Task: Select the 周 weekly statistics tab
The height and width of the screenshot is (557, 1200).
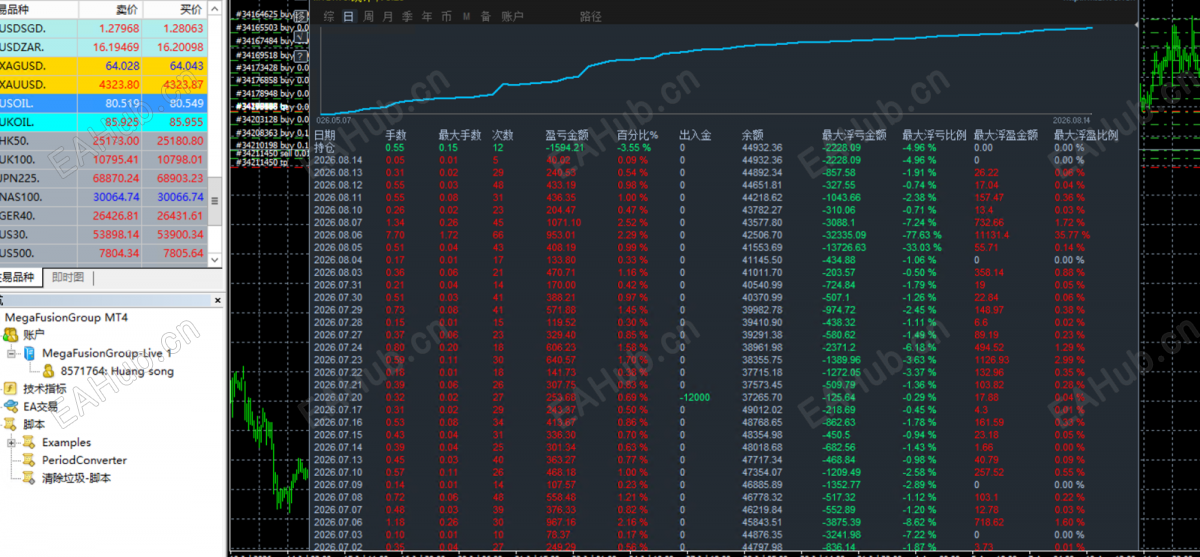Action: point(368,17)
